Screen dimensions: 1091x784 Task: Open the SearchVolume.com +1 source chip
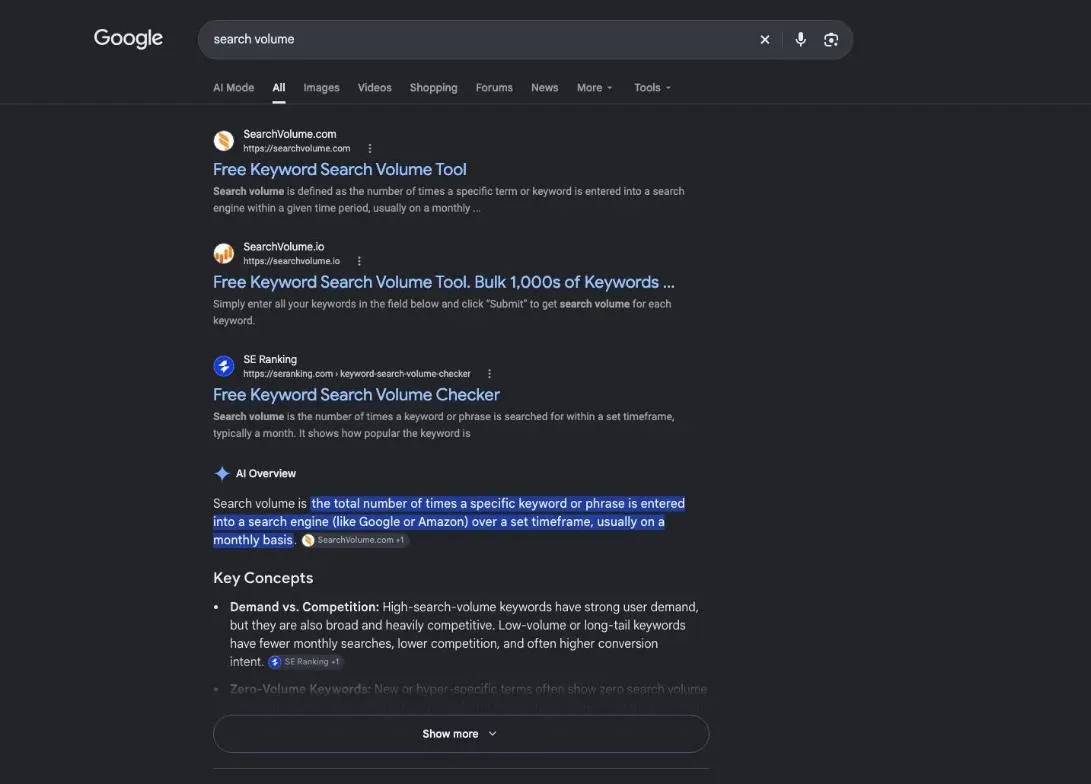(x=355, y=541)
